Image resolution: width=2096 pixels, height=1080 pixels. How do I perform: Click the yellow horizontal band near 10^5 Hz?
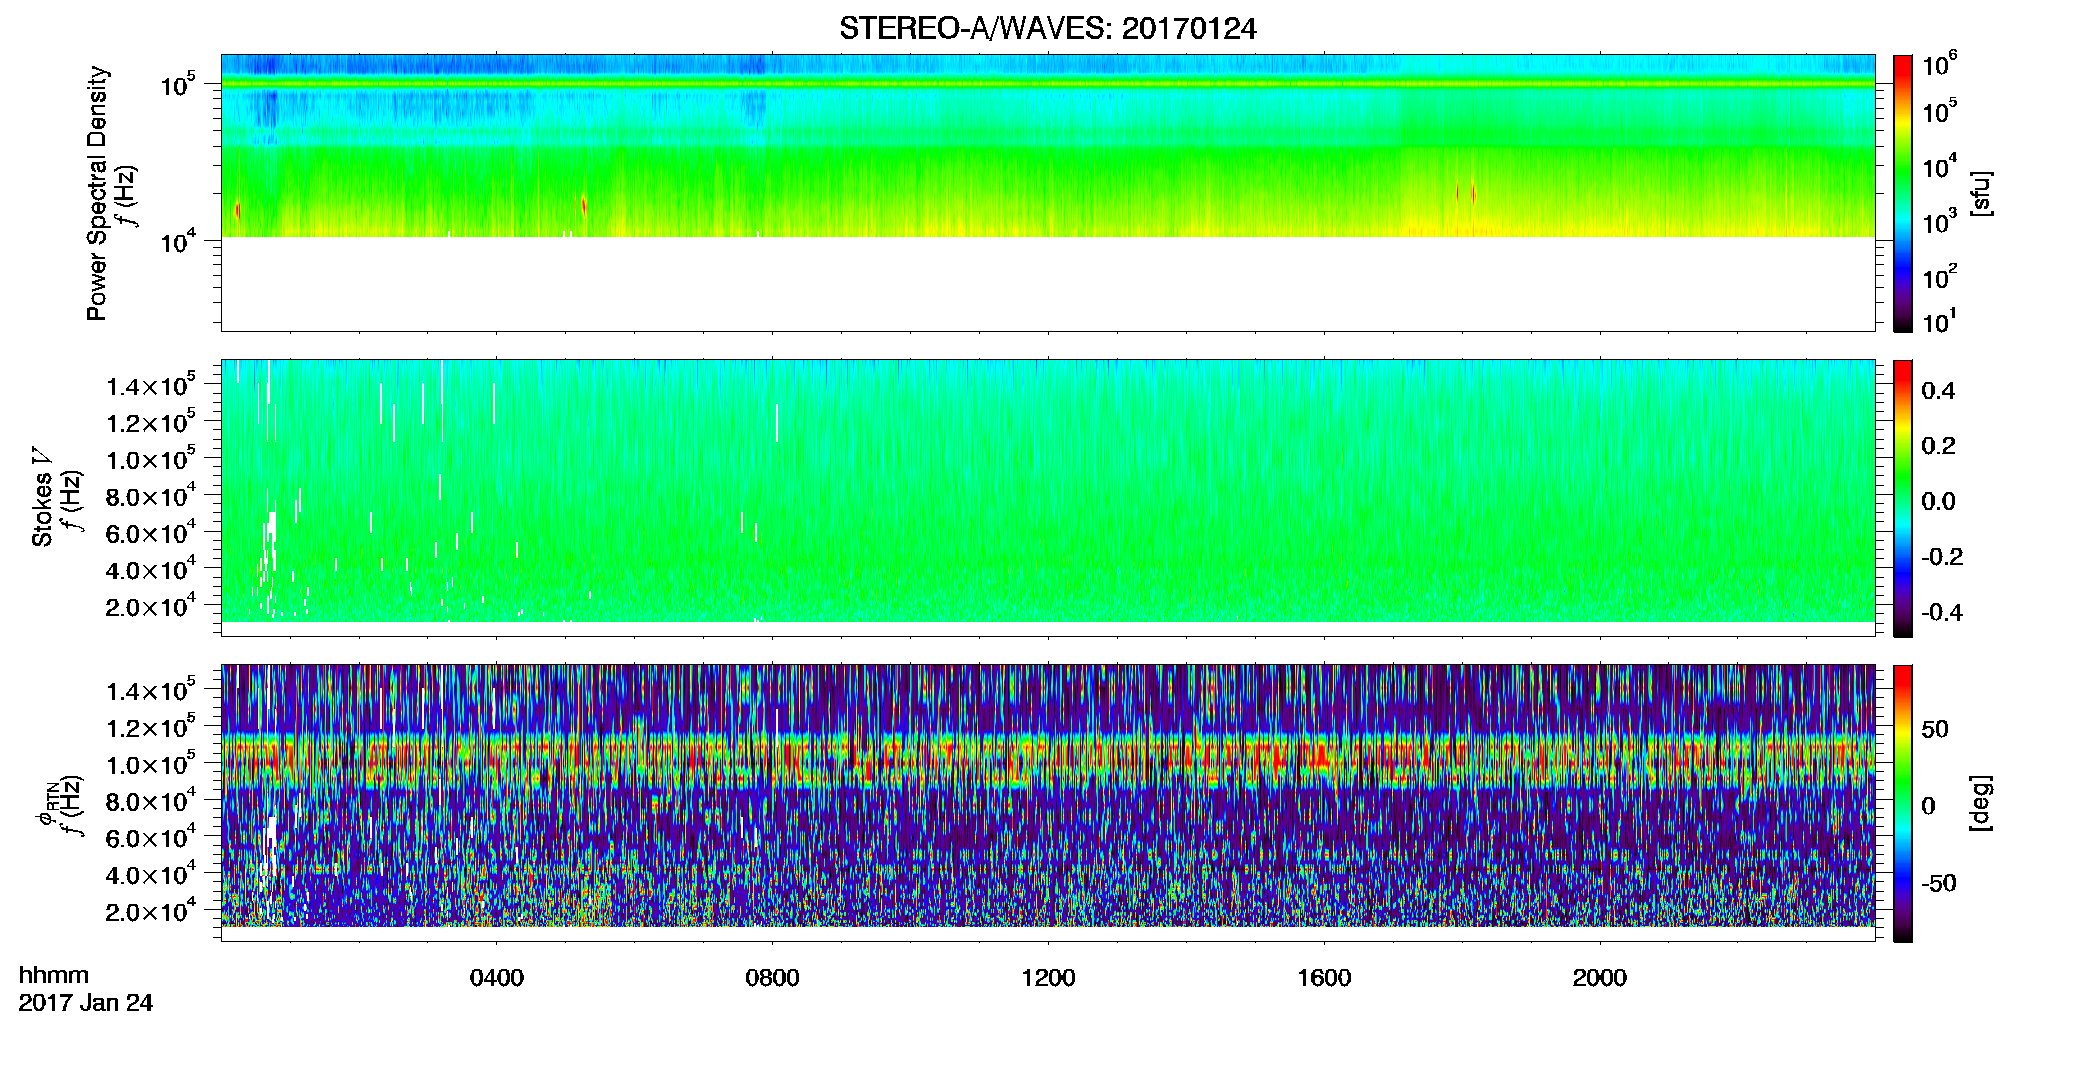pos(1047,85)
